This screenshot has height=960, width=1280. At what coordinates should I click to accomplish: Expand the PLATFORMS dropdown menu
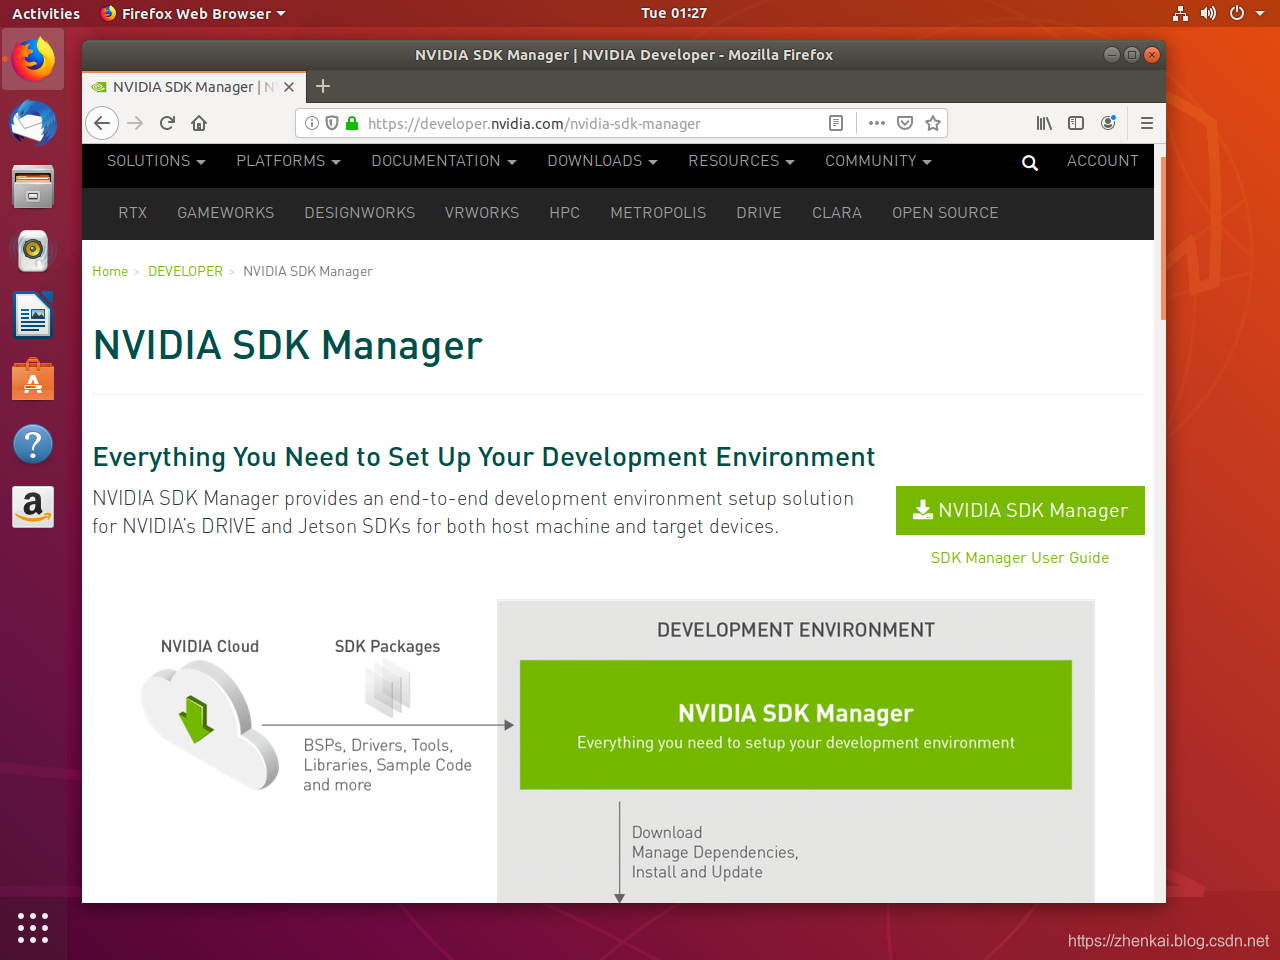288,161
